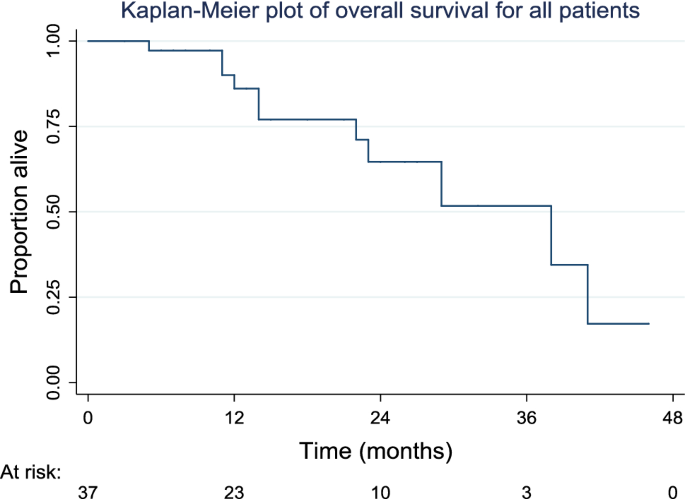Select the at-risk count 10
Viewport: 685px width, 499px height.
380,489
